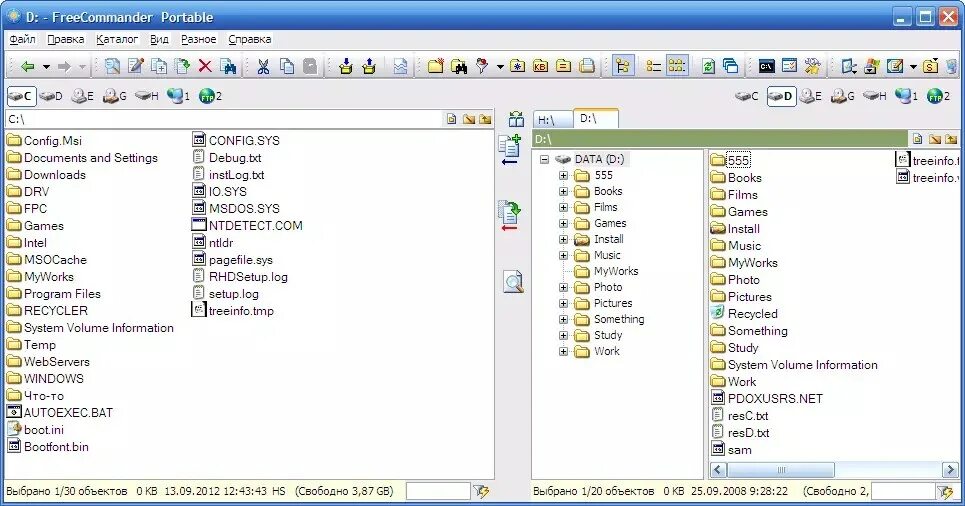
Task: Click the left panel C:\ path field
Action: point(225,119)
